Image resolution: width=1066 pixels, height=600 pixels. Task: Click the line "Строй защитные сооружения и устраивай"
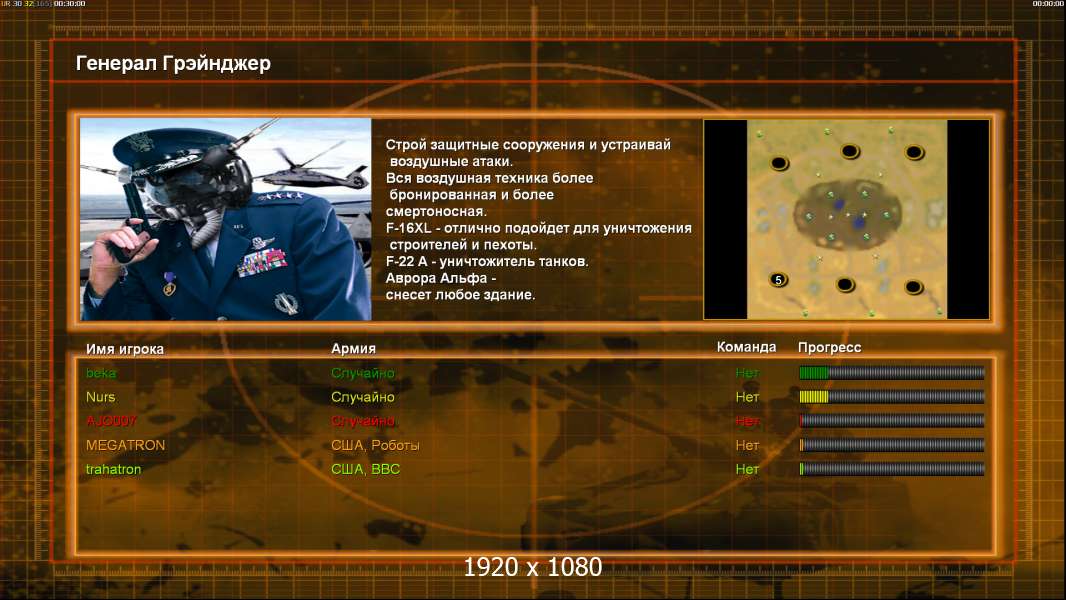528,145
